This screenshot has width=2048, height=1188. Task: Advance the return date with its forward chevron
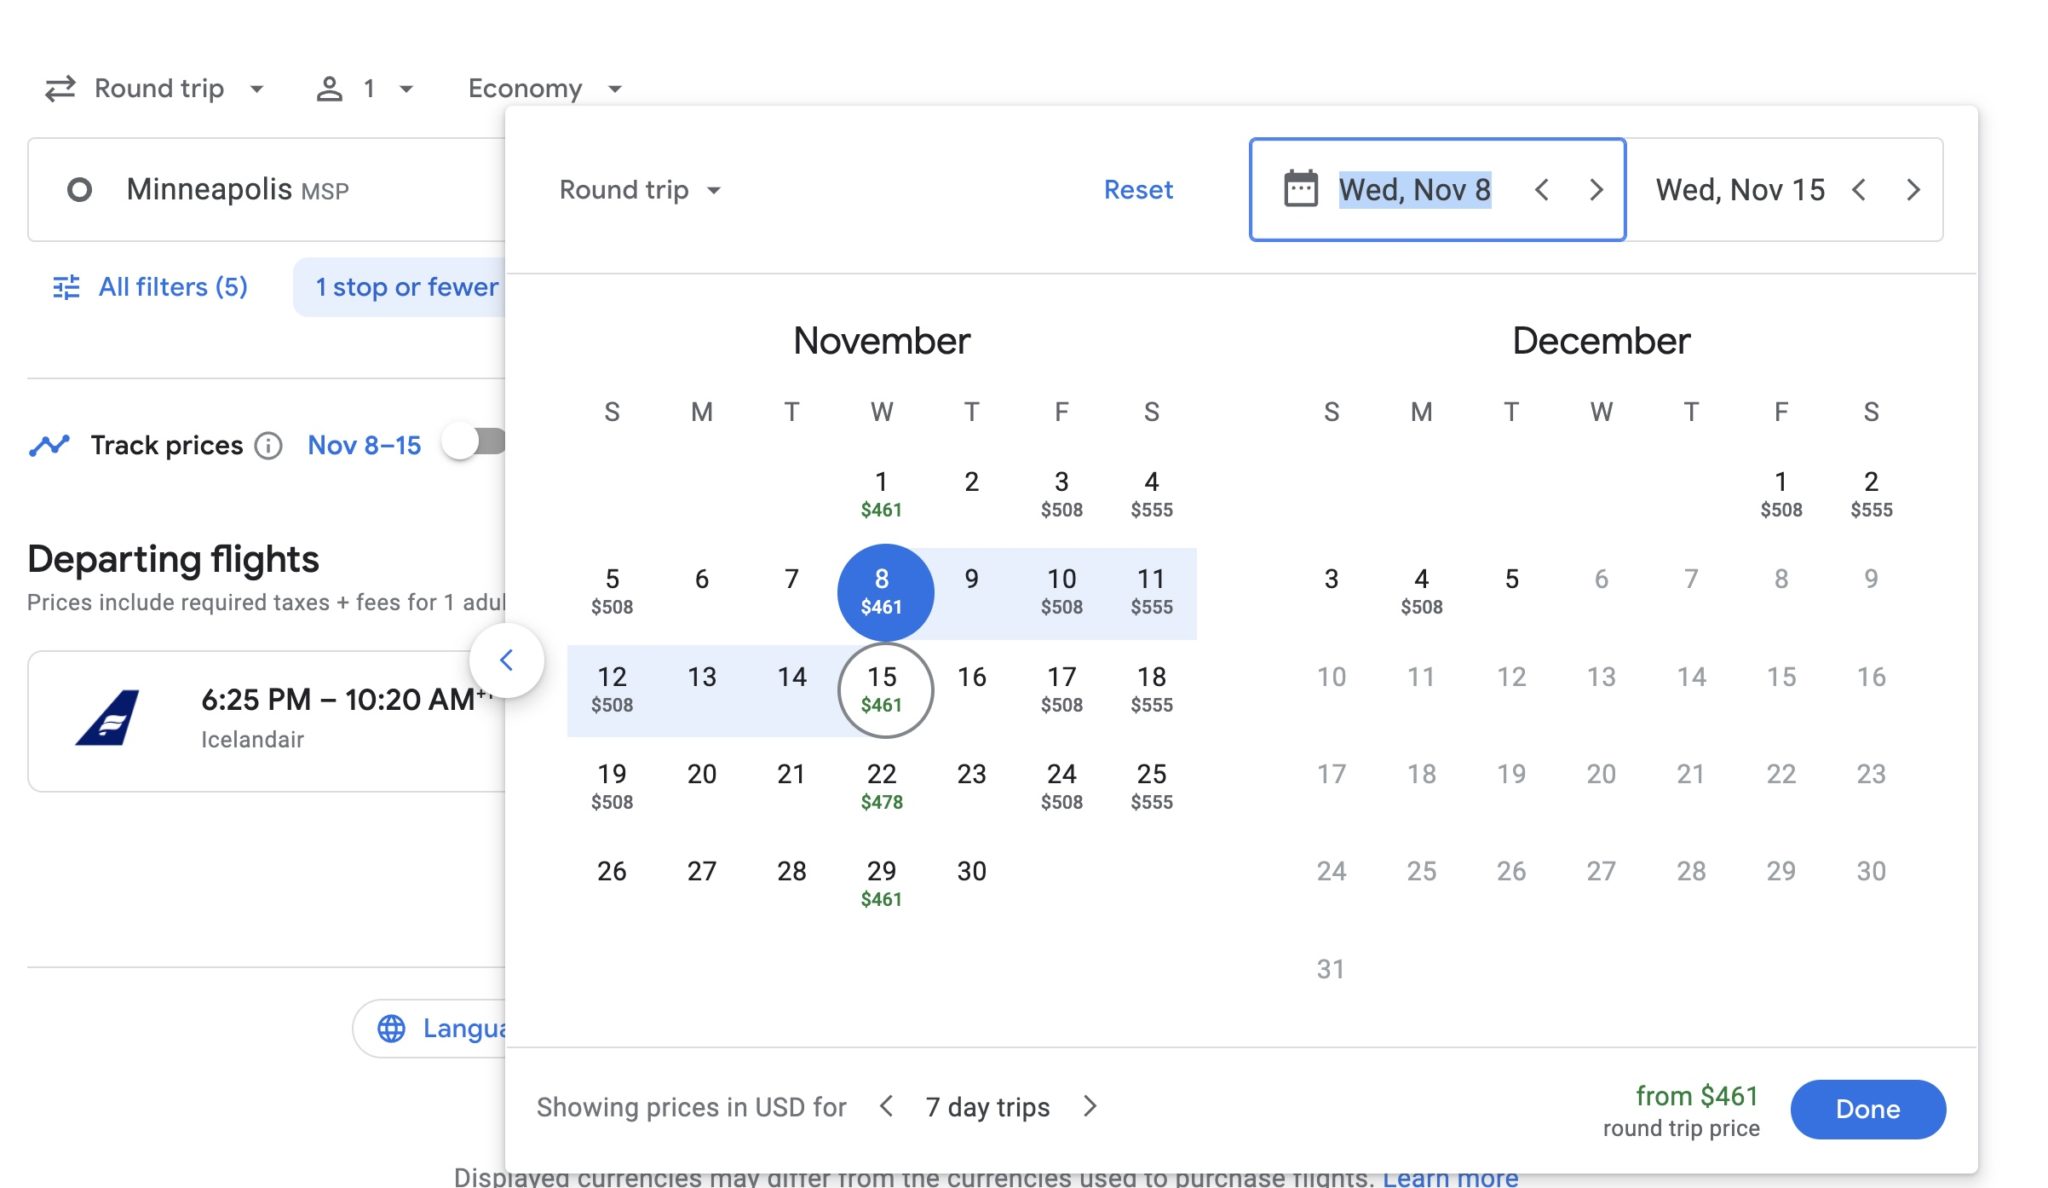point(1913,190)
